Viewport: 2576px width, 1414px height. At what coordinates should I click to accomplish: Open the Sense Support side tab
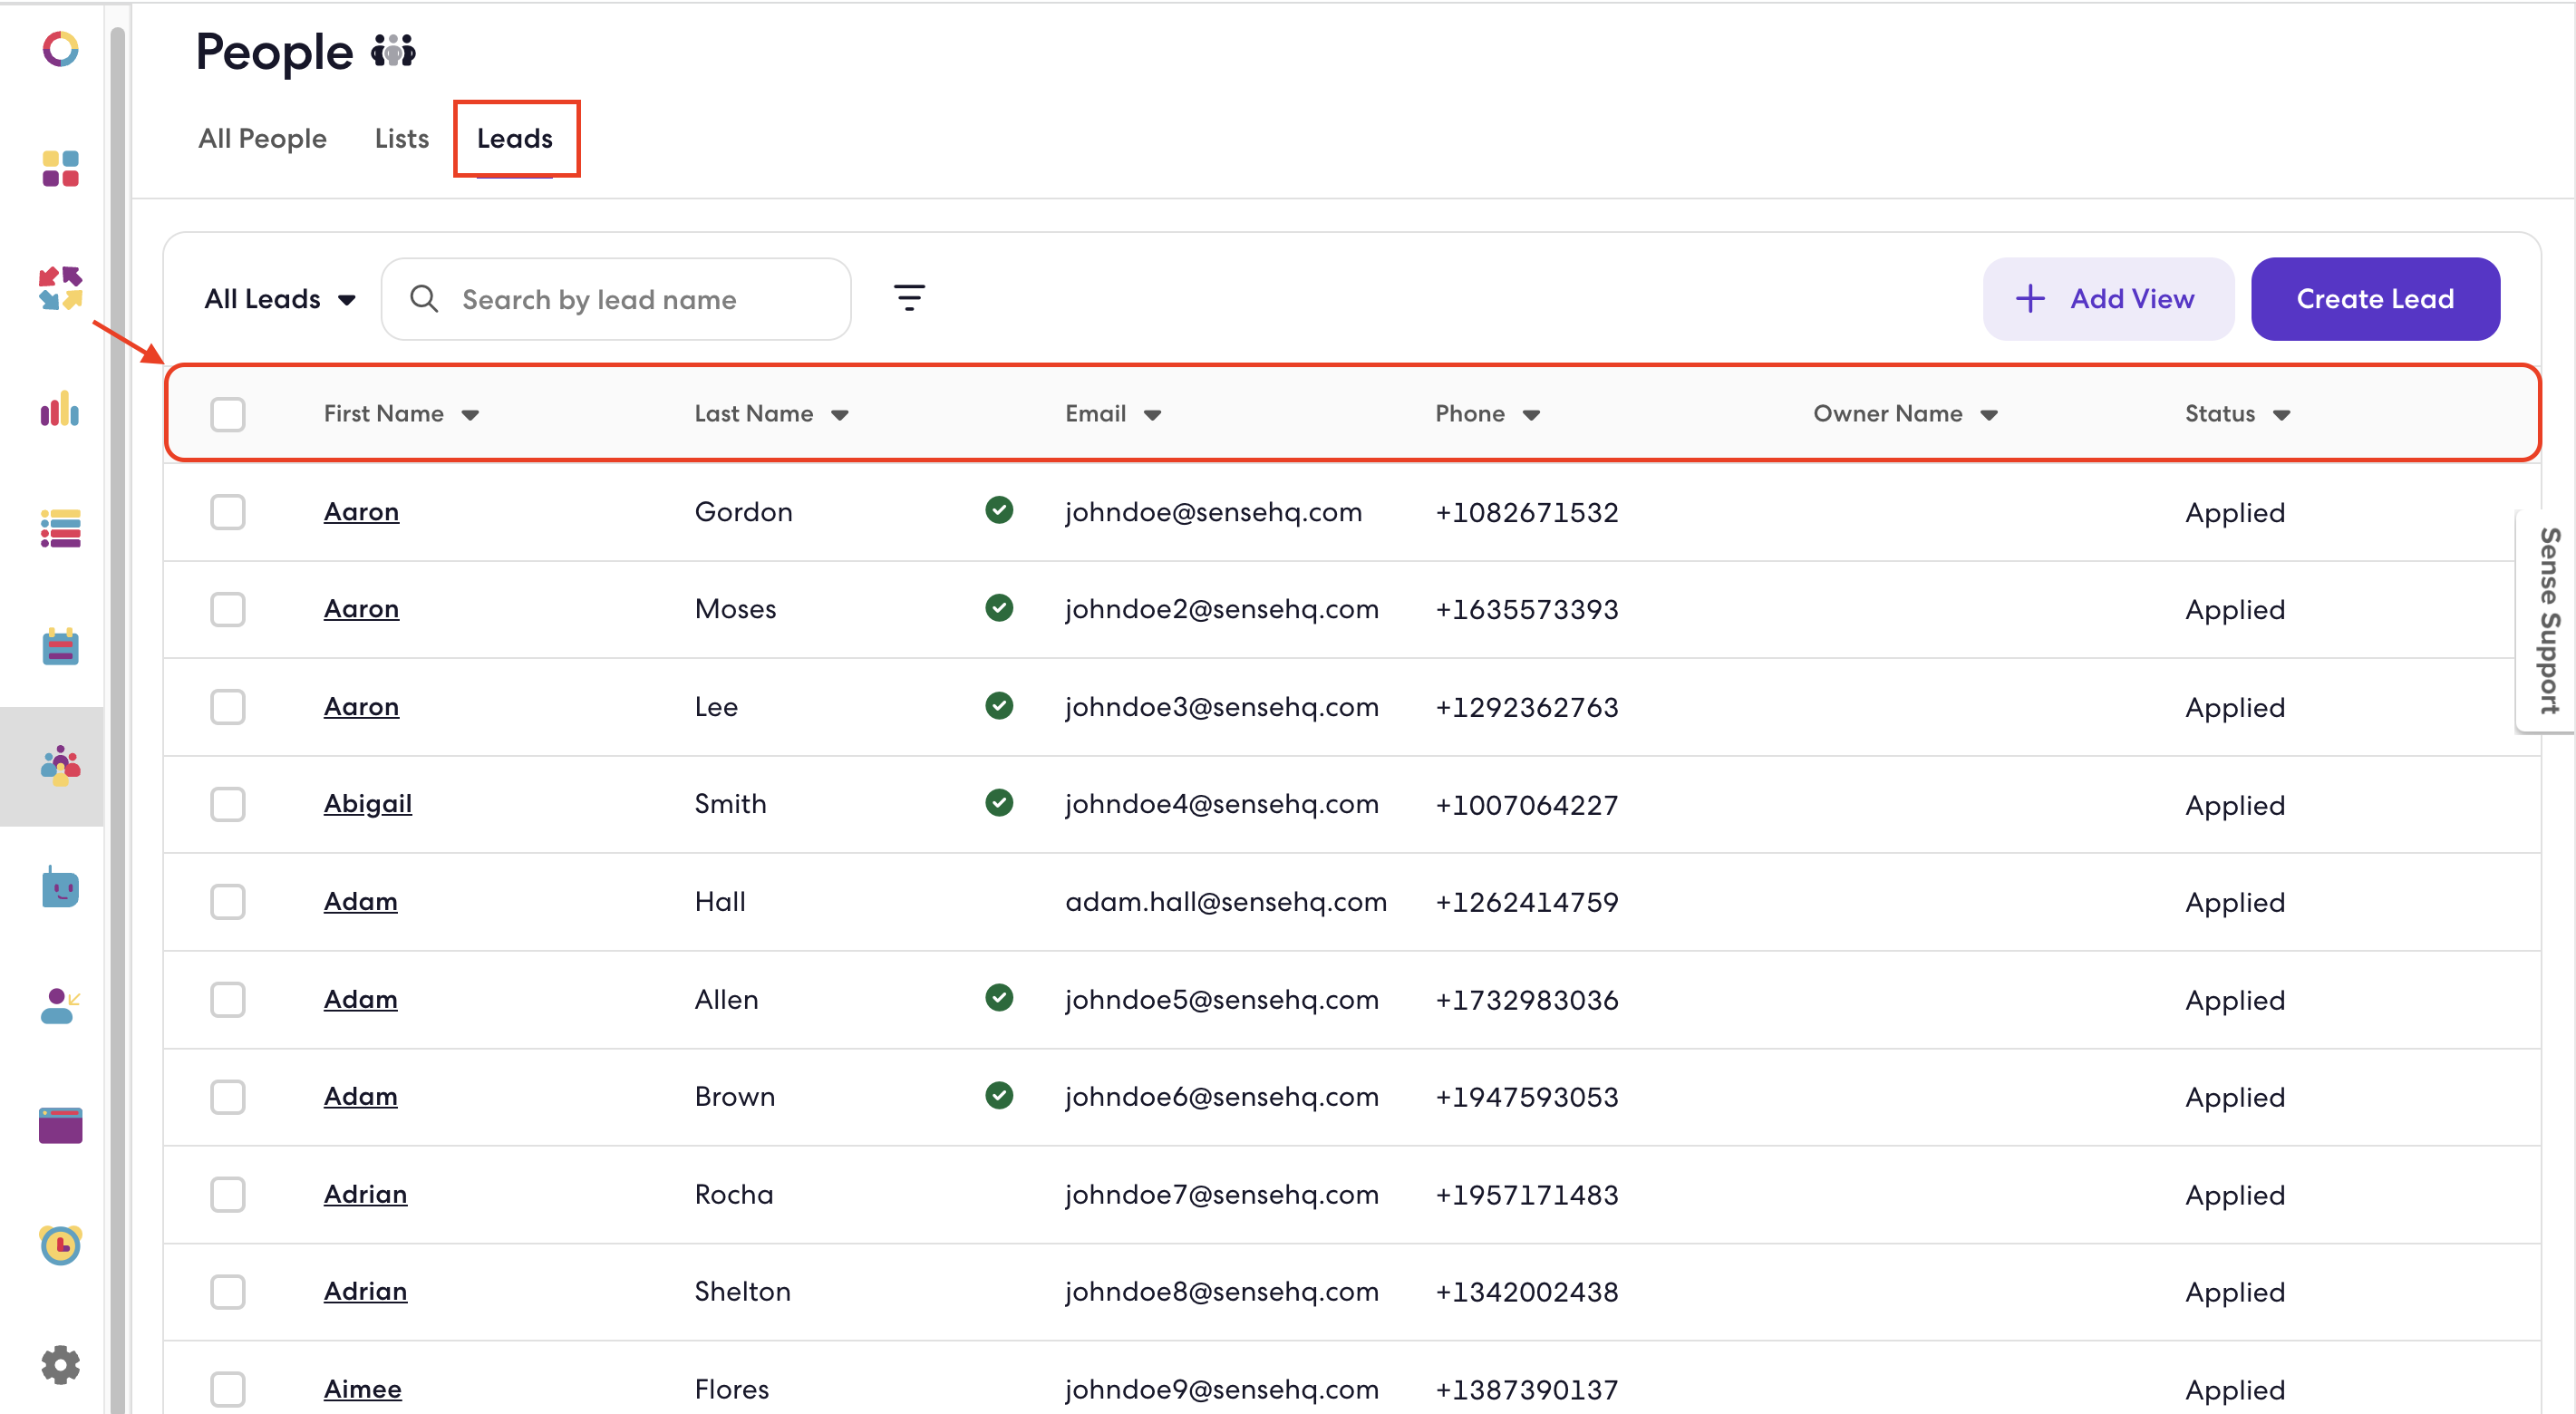(2548, 621)
